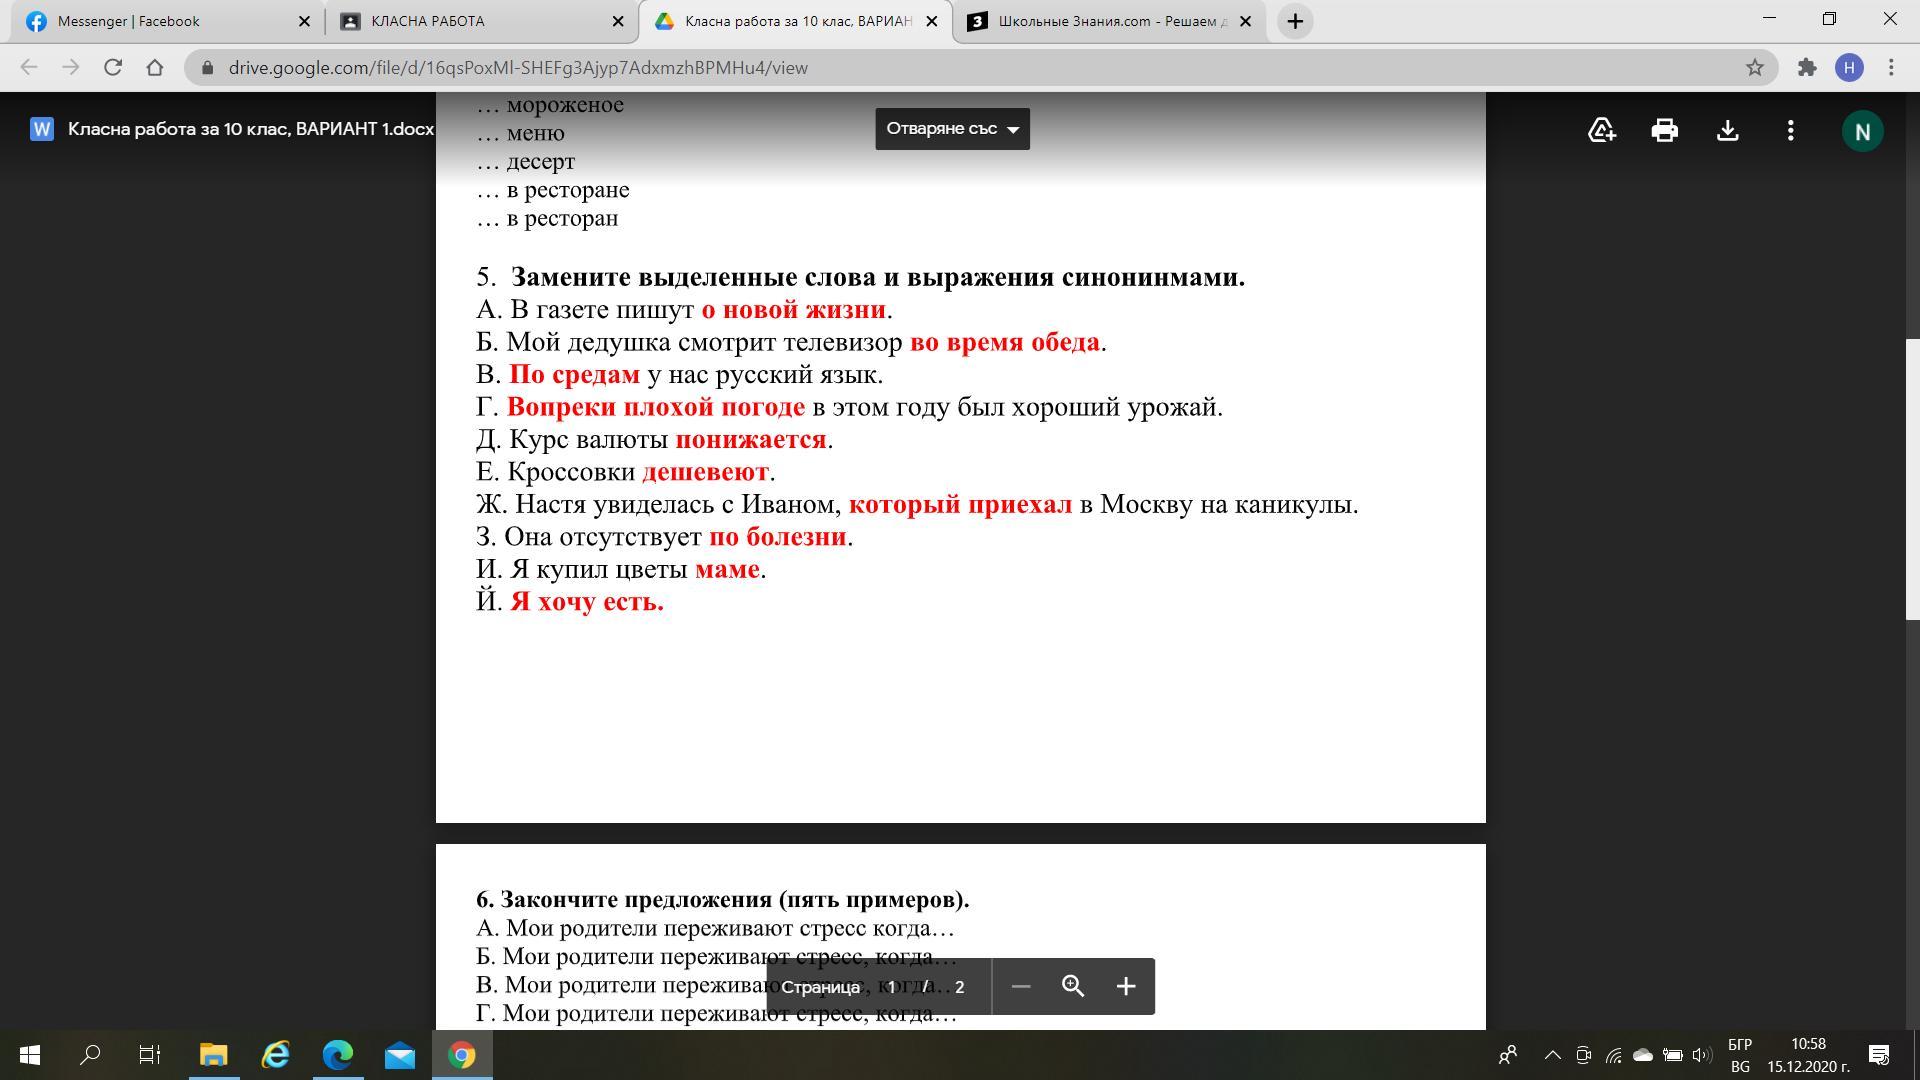
Task: Expand the 'Отваряне със' dropdown
Action: [x=952, y=129]
